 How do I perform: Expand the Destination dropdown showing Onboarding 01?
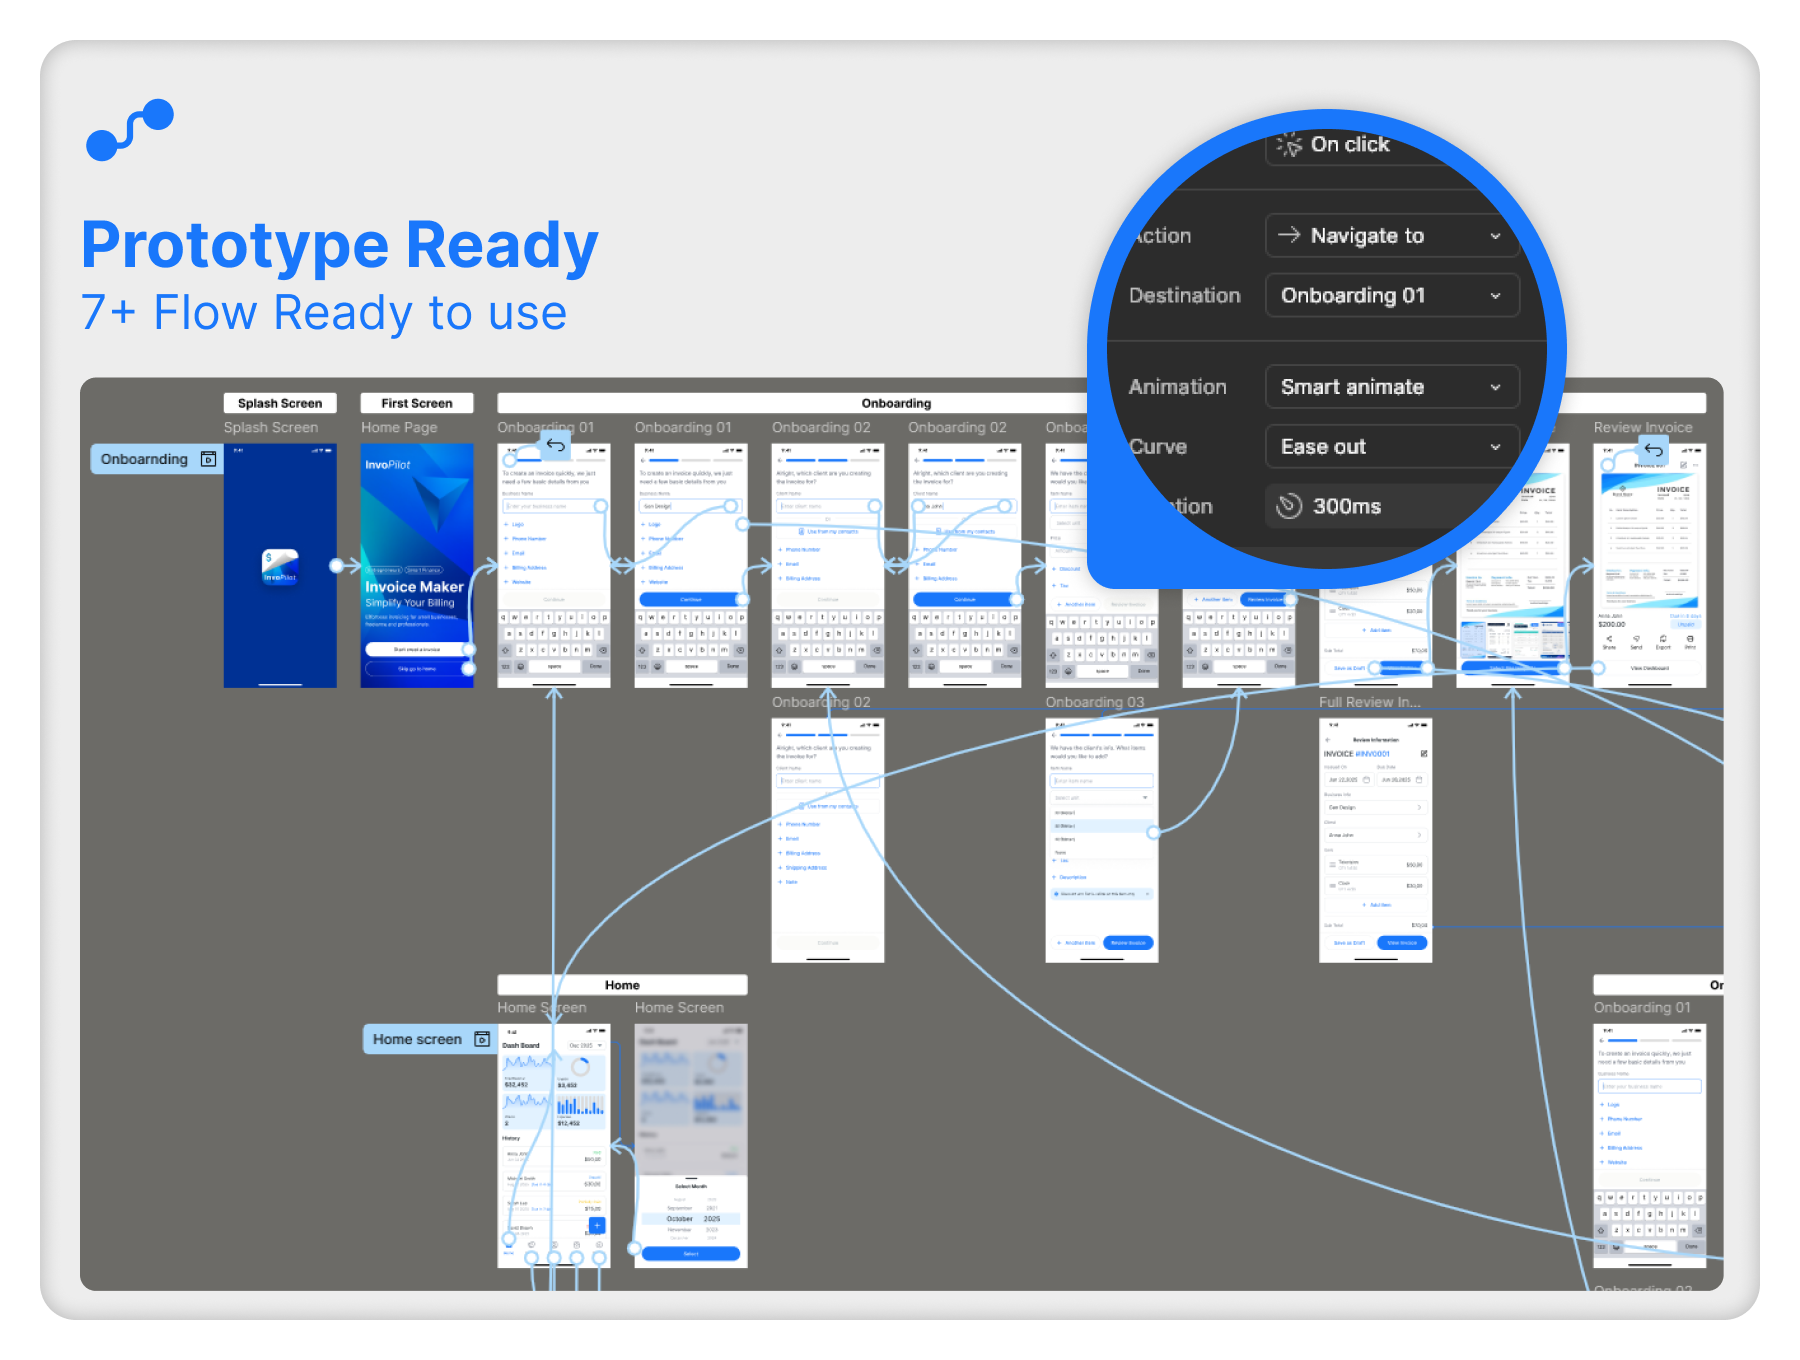(1392, 296)
